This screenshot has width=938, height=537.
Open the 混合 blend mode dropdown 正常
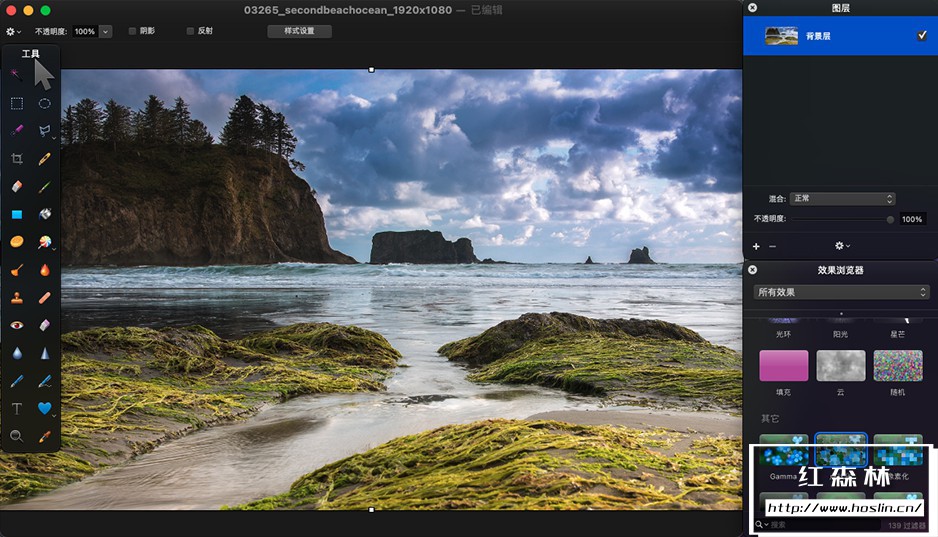point(842,199)
